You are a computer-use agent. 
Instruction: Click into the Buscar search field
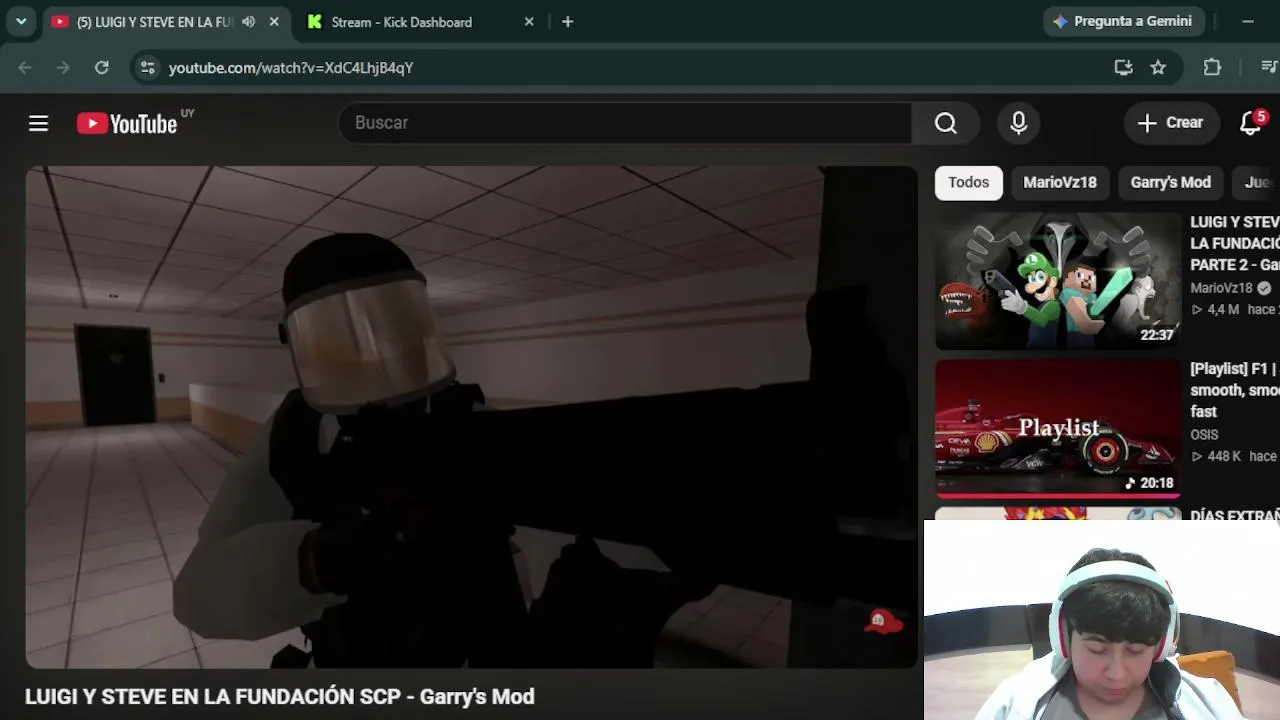click(x=625, y=123)
